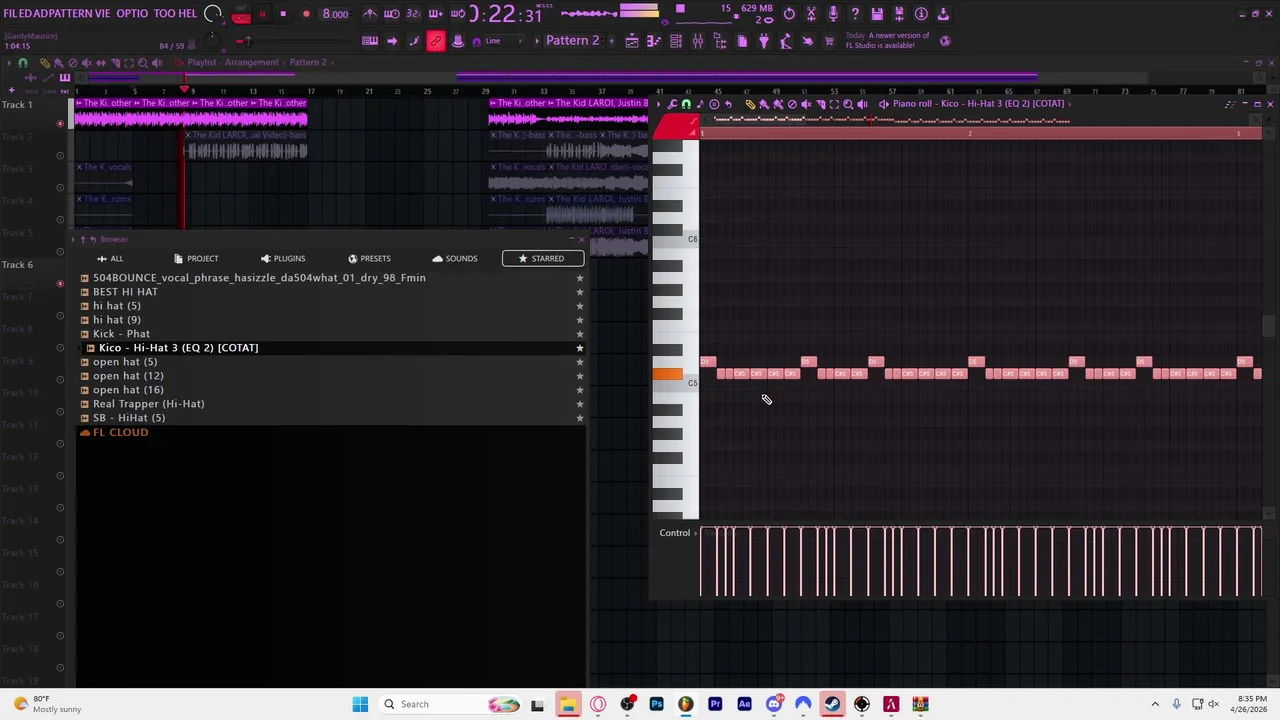Viewport: 1280px width, 720px height.
Task: Open the OPTIONS menu
Action: [x=132, y=14]
